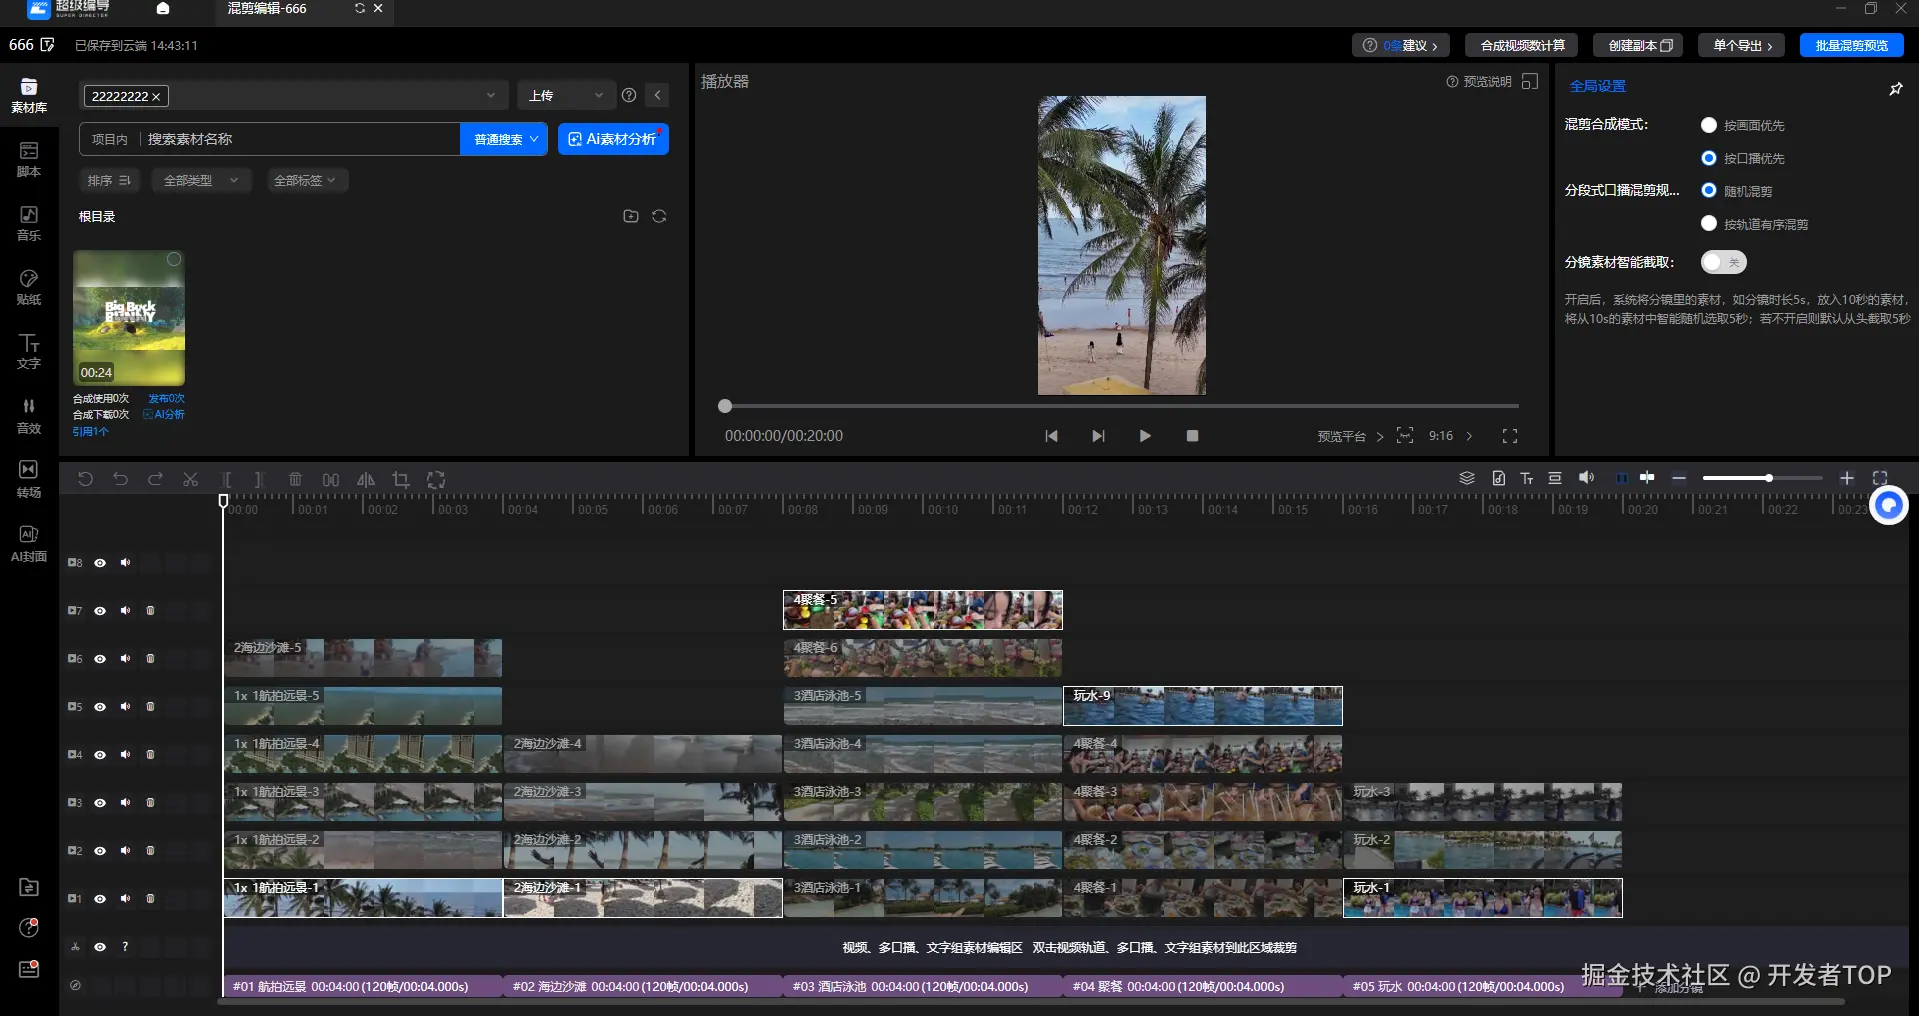
Task: Pin the 全局设置 settings panel
Action: [1895, 89]
